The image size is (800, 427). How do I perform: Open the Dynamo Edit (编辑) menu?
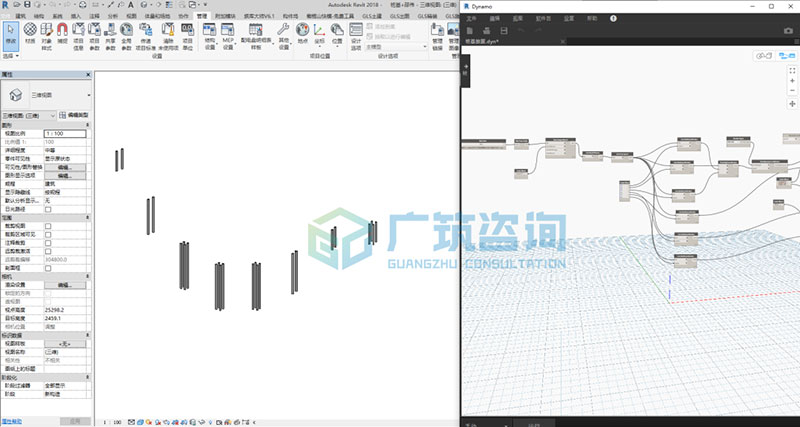[x=494, y=18]
